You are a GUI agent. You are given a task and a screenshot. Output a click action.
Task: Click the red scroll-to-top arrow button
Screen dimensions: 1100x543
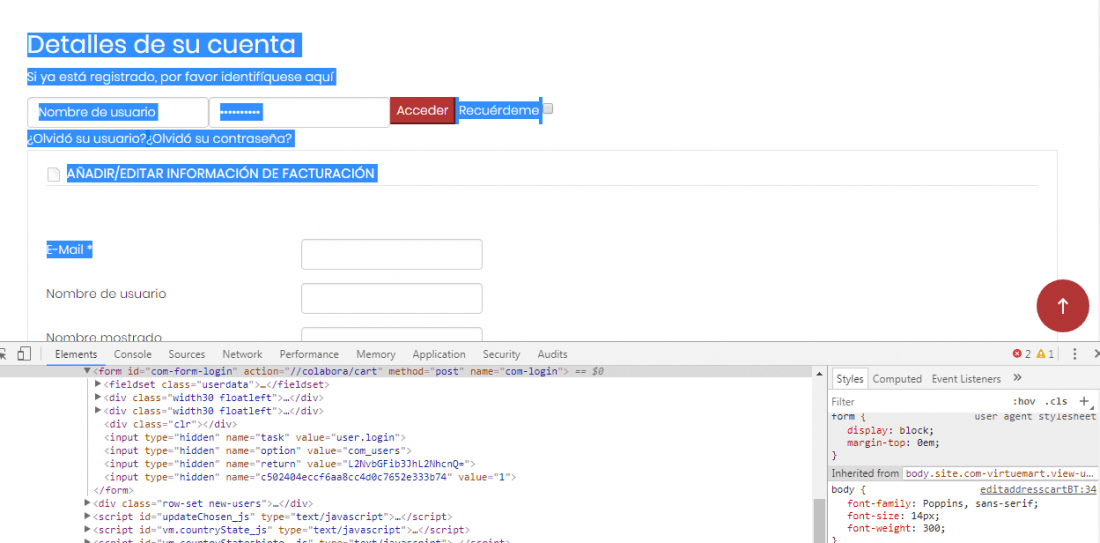tap(1063, 306)
